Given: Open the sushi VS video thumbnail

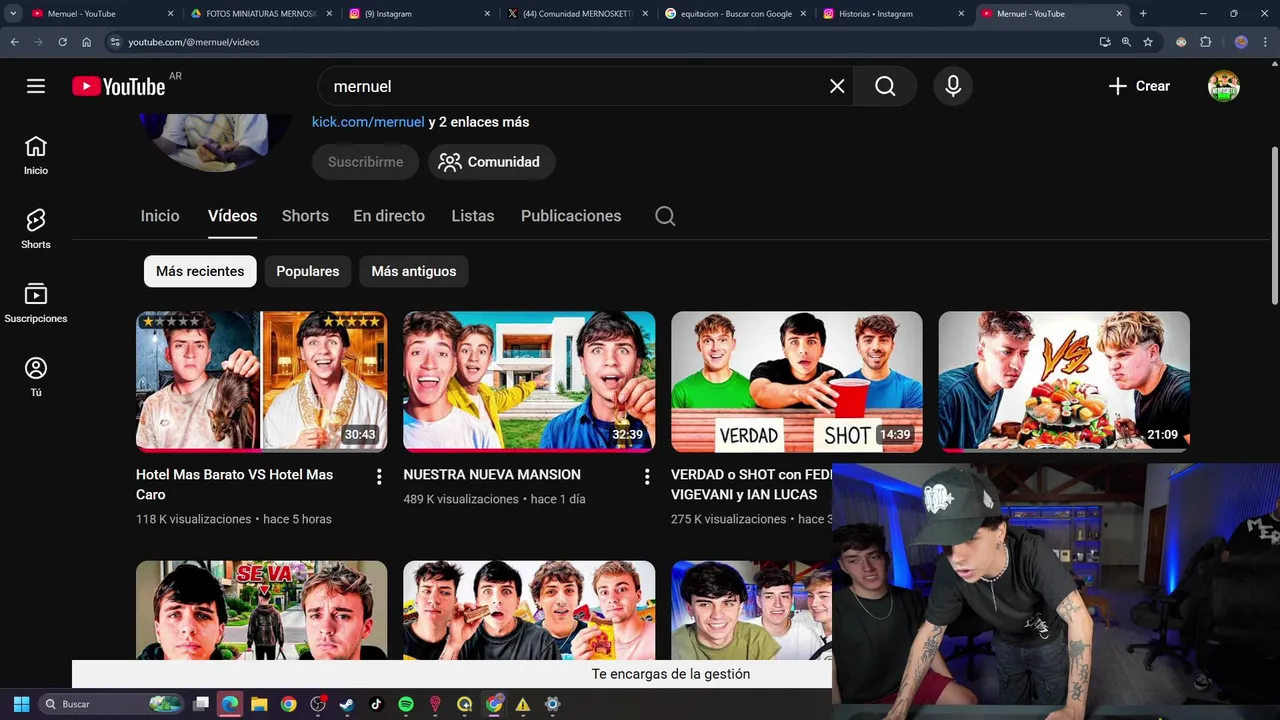Looking at the screenshot, I should click(1064, 382).
